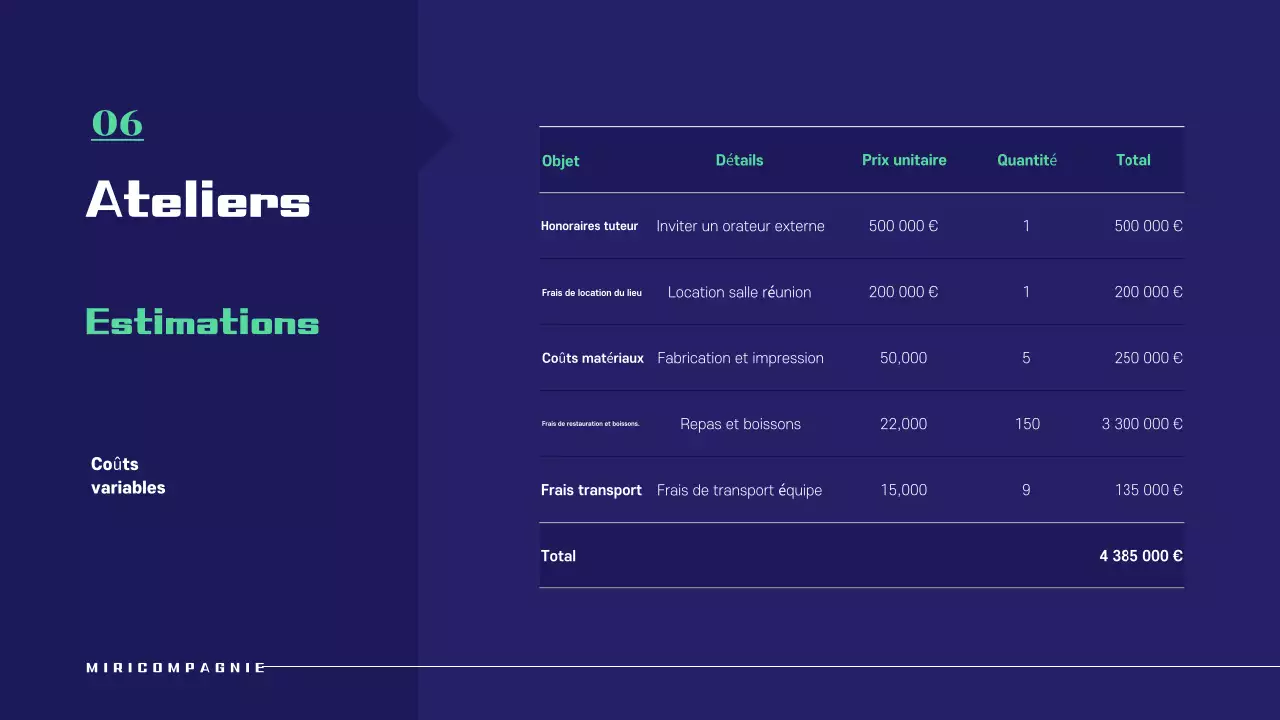Select the Honoraires tuteur row label

pyautogui.click(x=589, y=226)
